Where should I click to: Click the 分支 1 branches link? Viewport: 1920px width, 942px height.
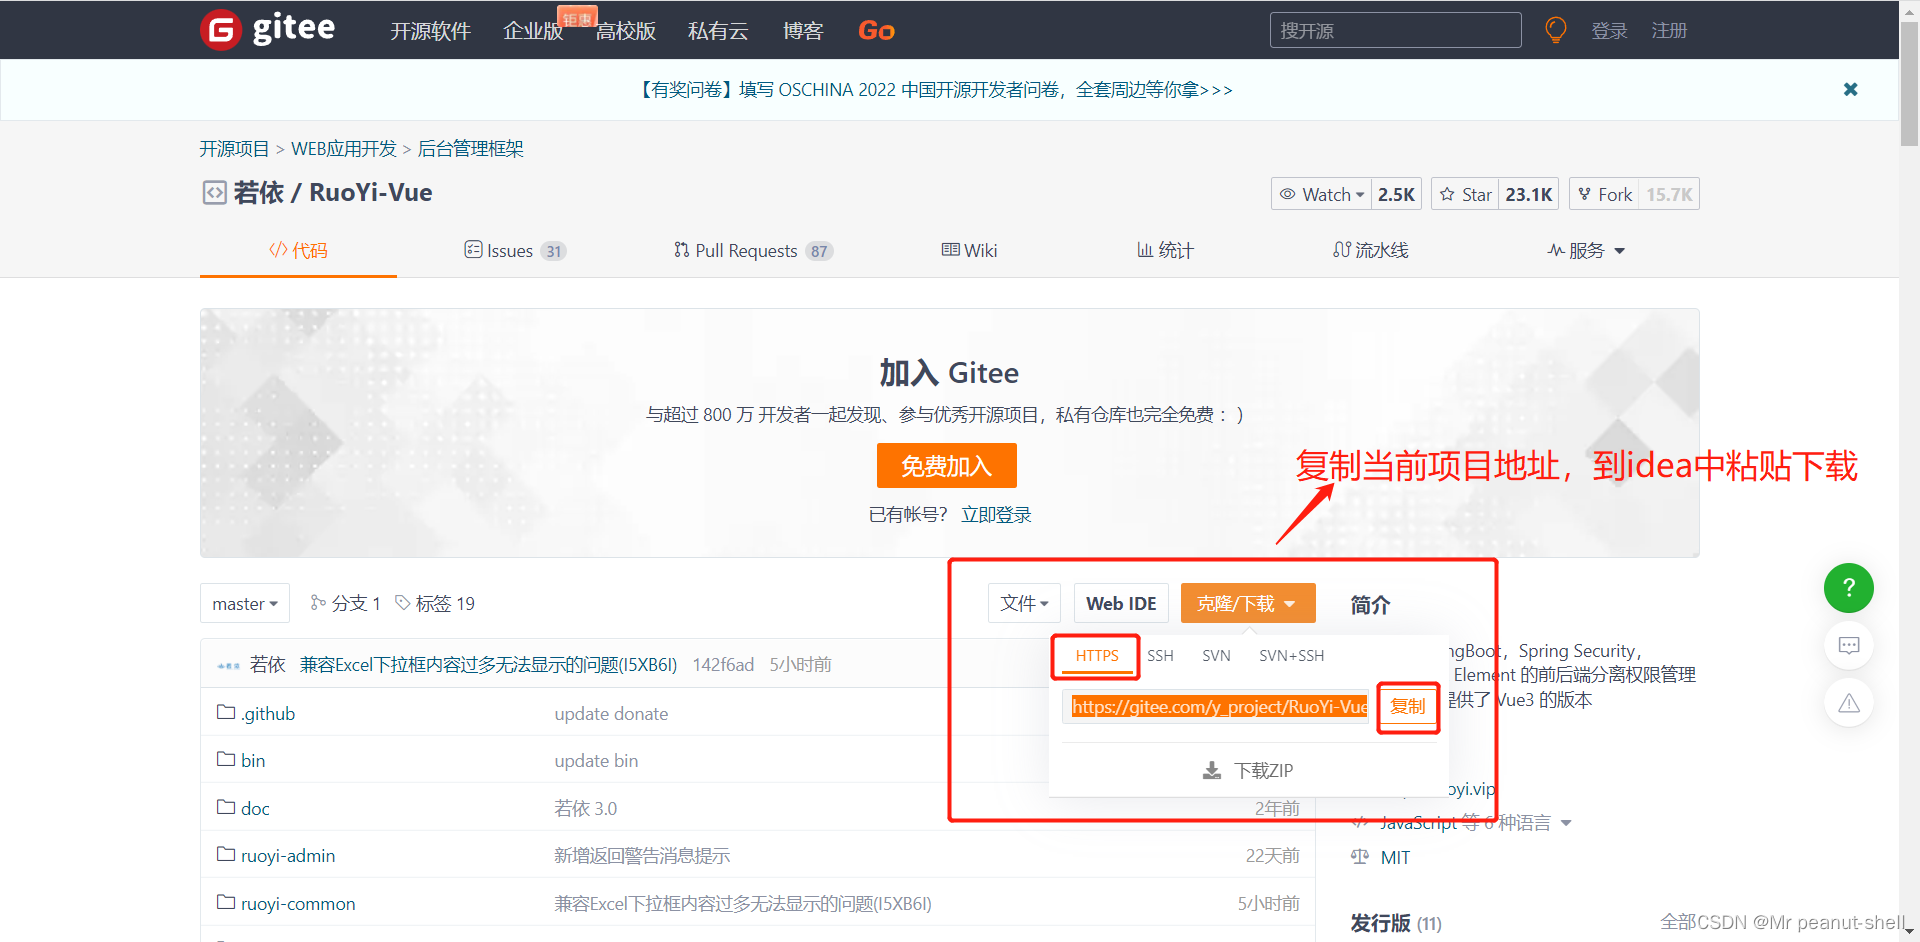pyautogui.click(x=345, y=603)
